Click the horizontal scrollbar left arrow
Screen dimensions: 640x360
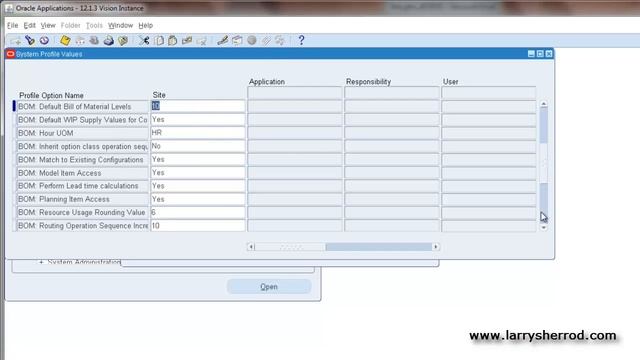[251, 247]
